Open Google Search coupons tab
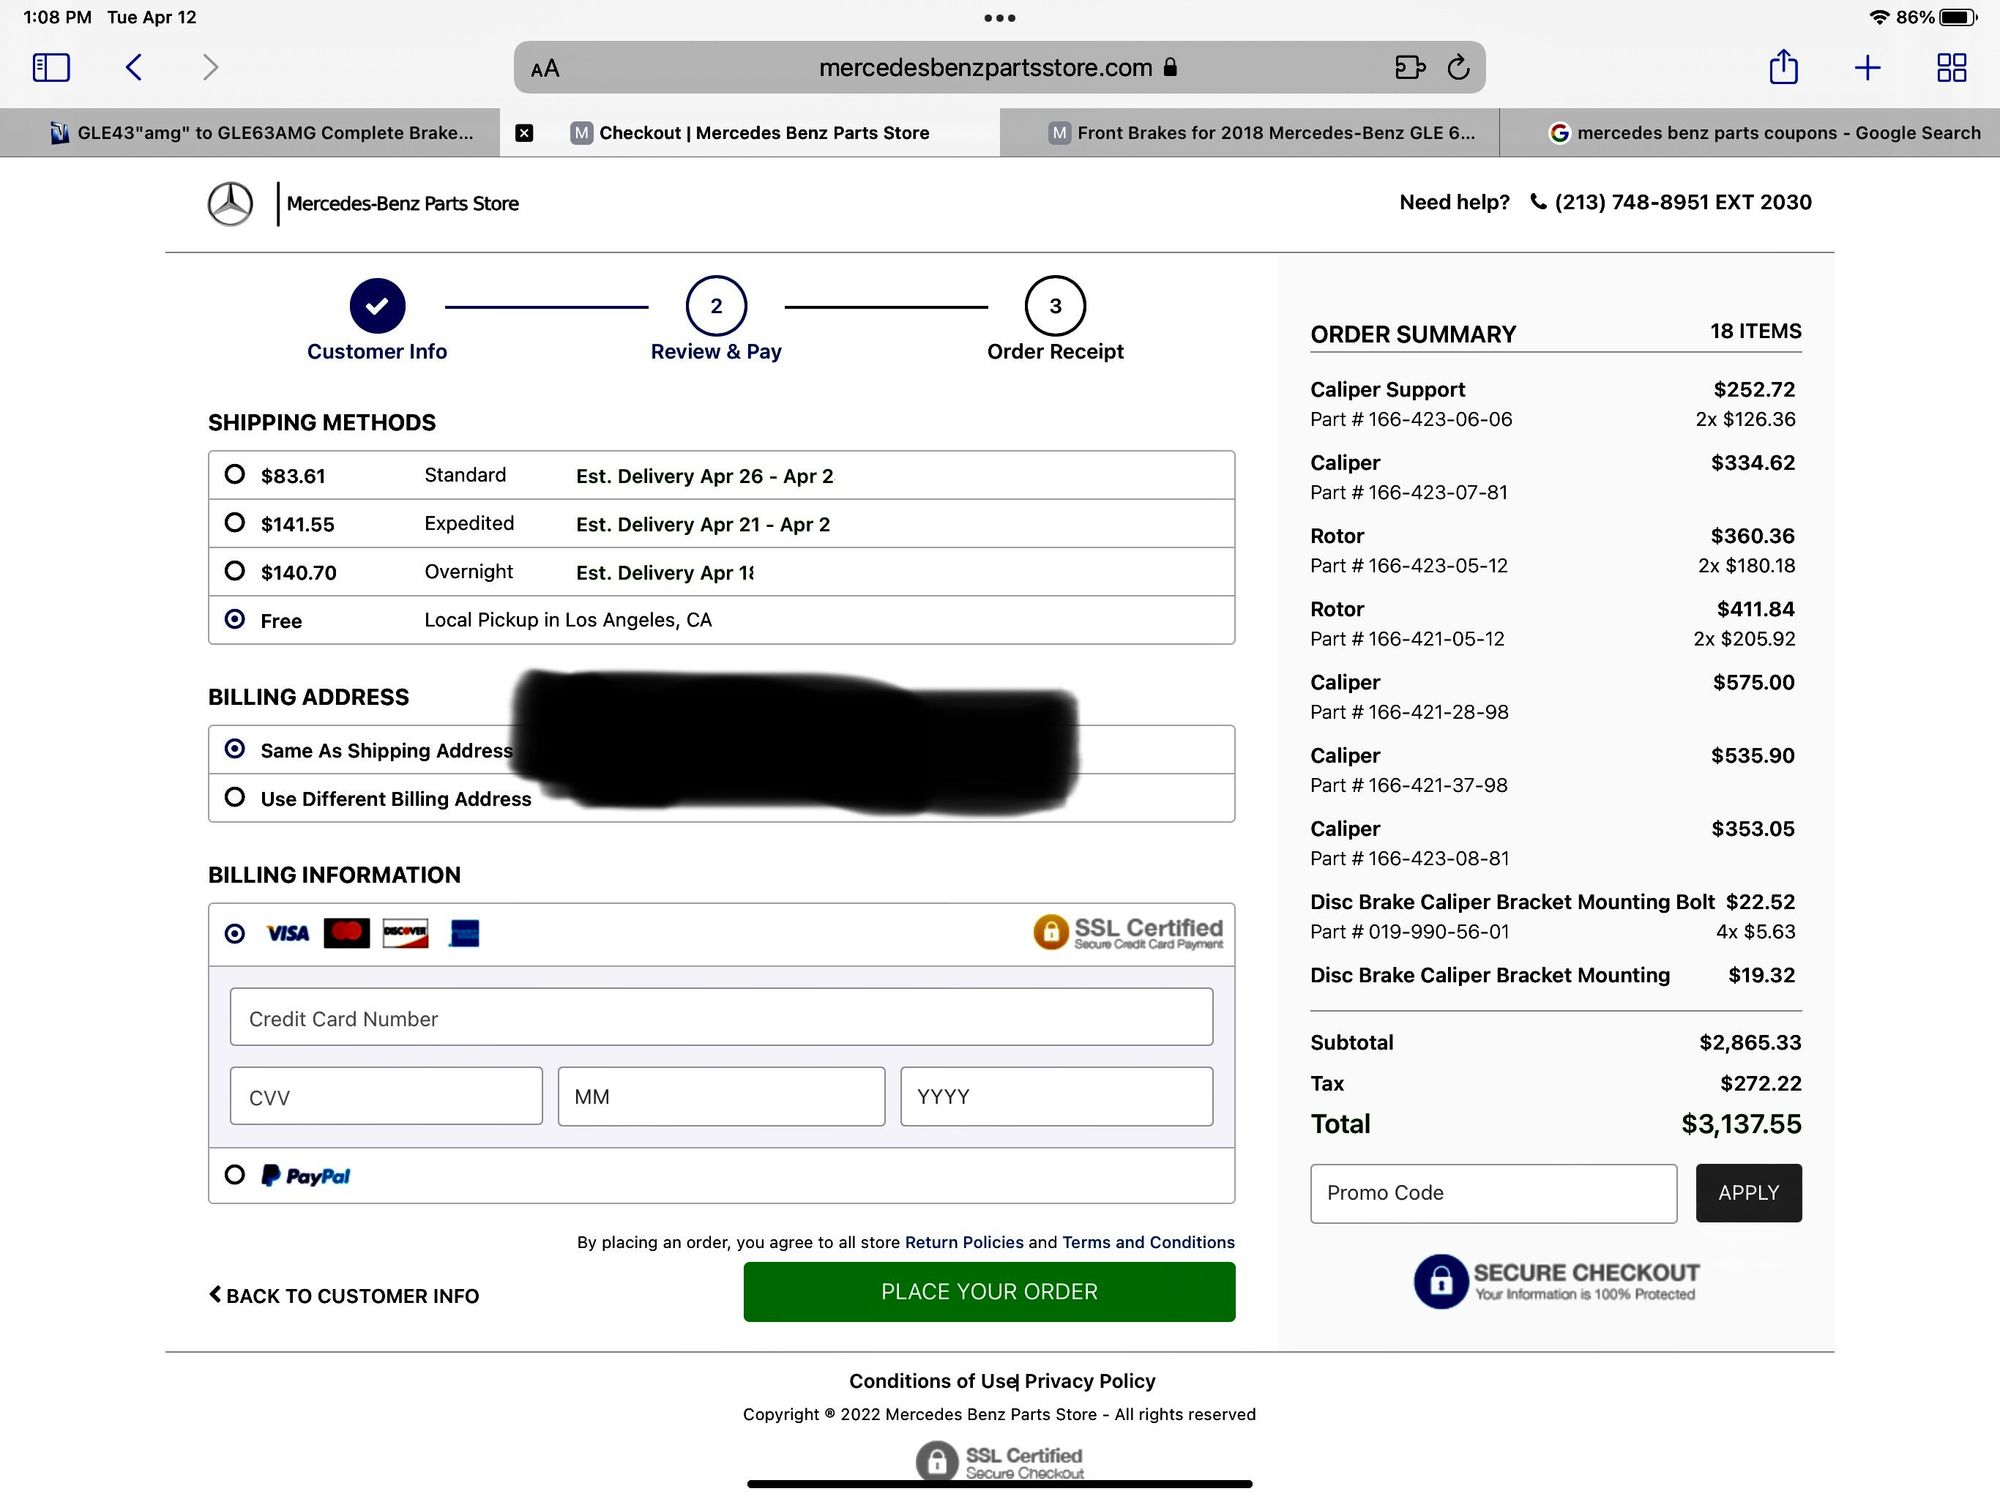The width and height of the screenshot is (2000, 1499). 1765,133
